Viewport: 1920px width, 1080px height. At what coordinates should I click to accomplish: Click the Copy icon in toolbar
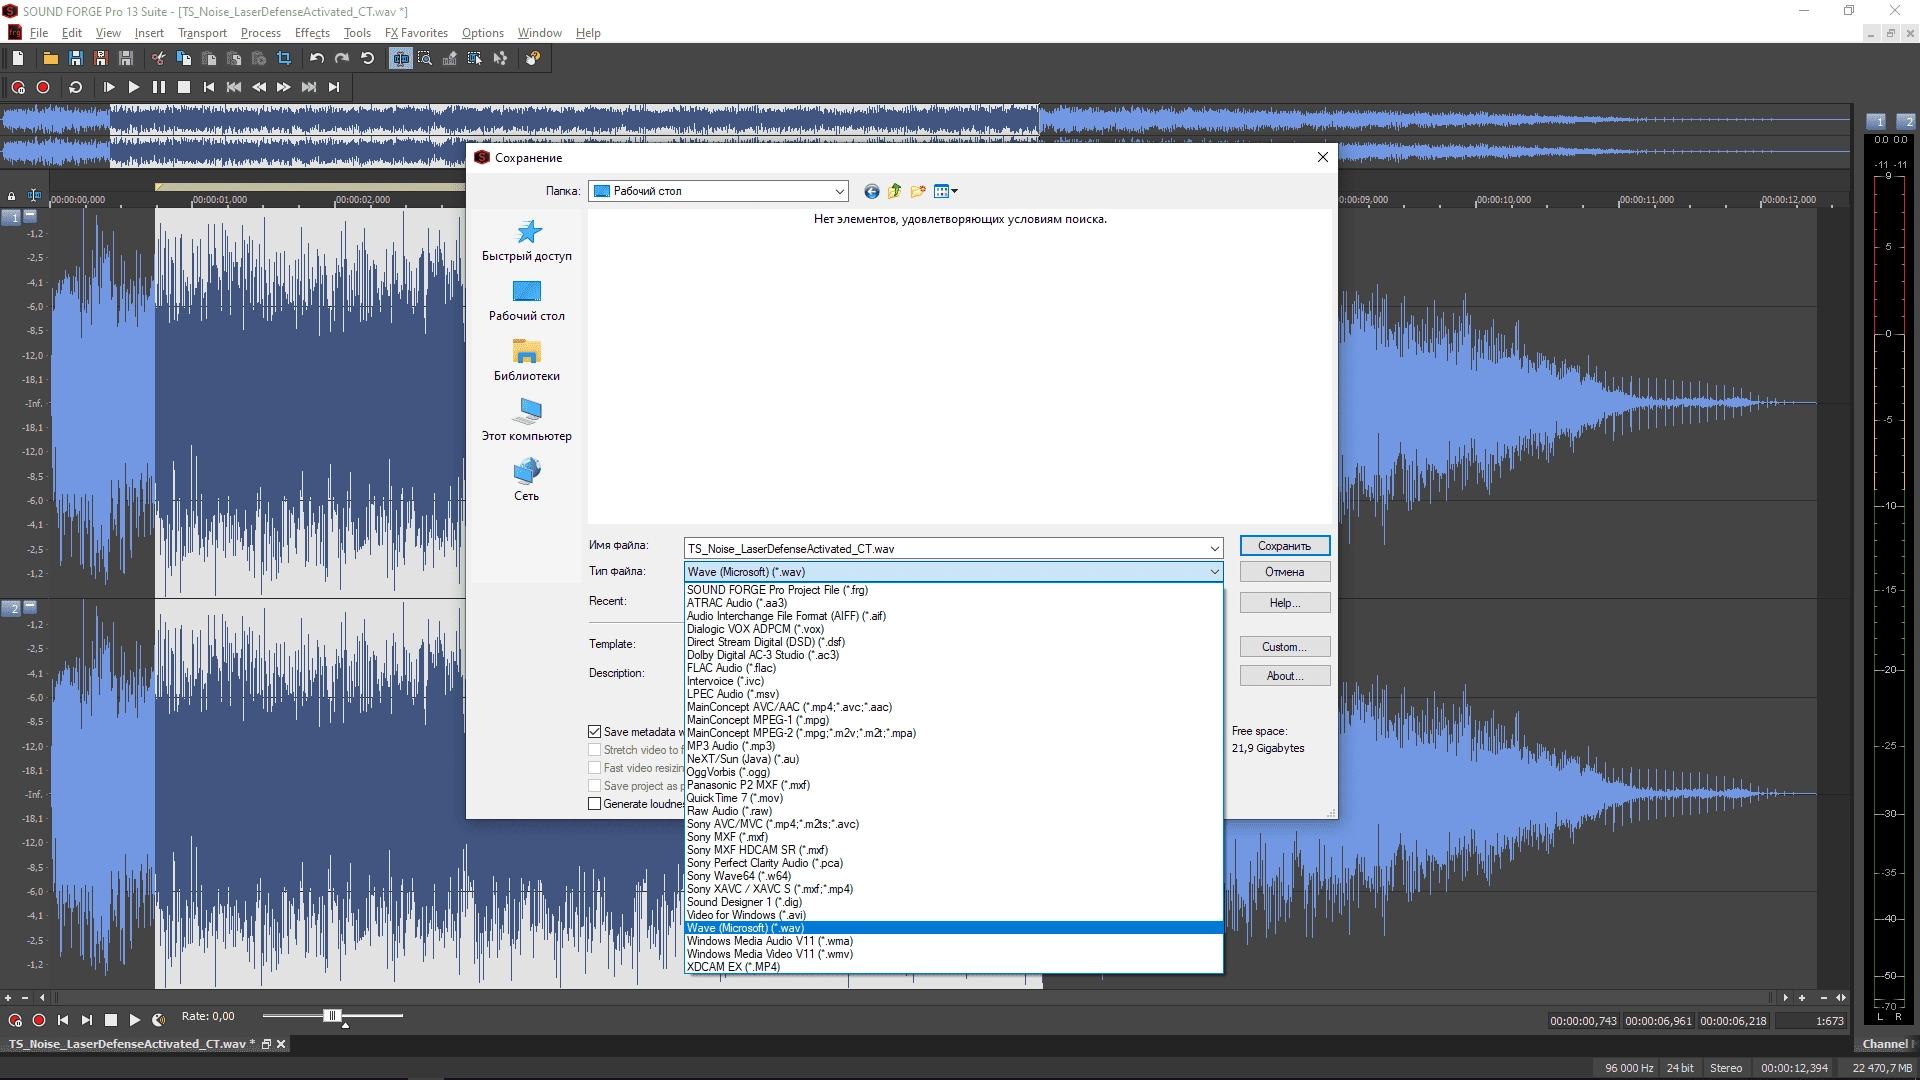(184, 59)
